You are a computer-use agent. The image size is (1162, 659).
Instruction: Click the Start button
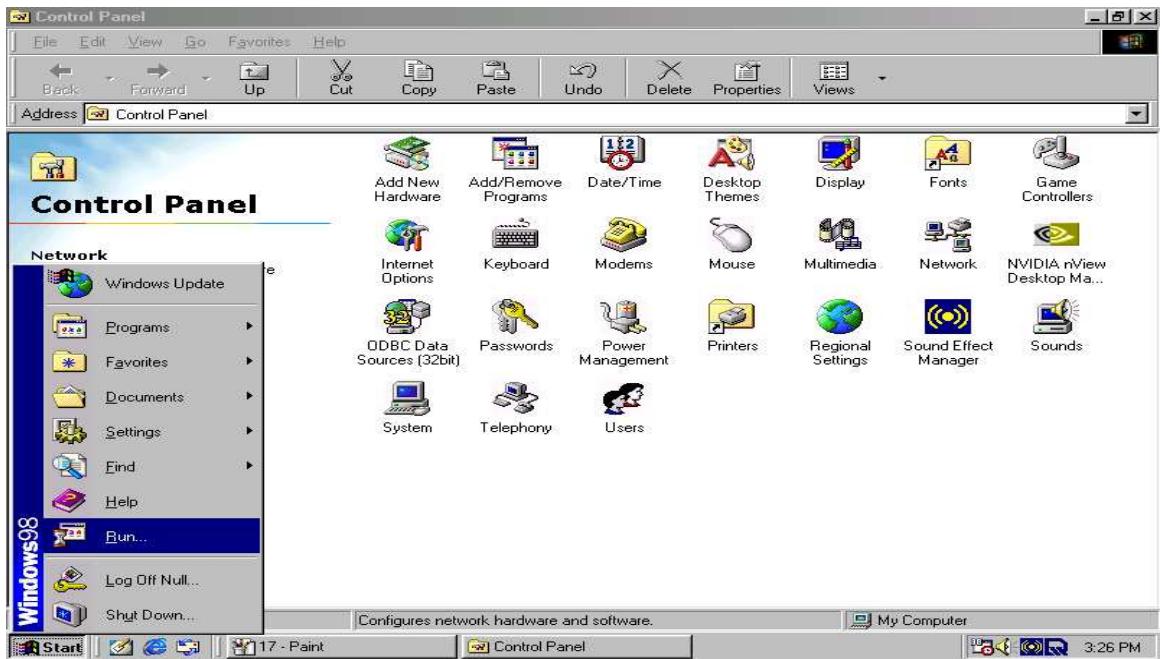tap(48, 647)
